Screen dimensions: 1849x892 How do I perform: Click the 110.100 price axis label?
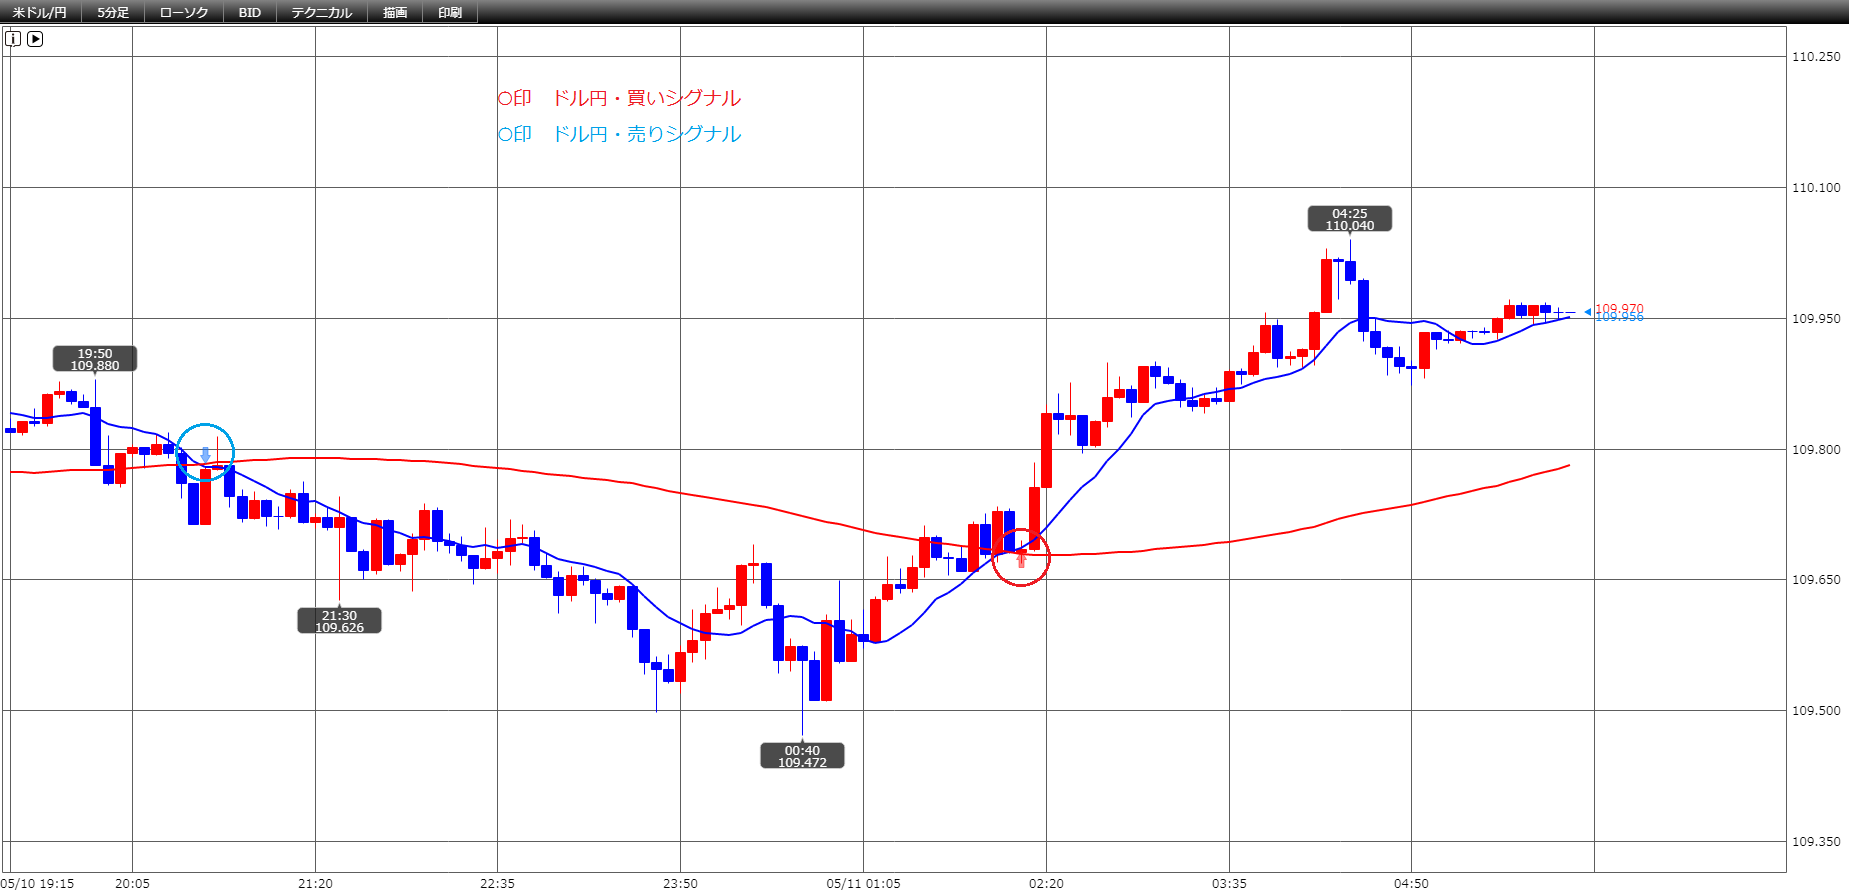coord(1816,187)
